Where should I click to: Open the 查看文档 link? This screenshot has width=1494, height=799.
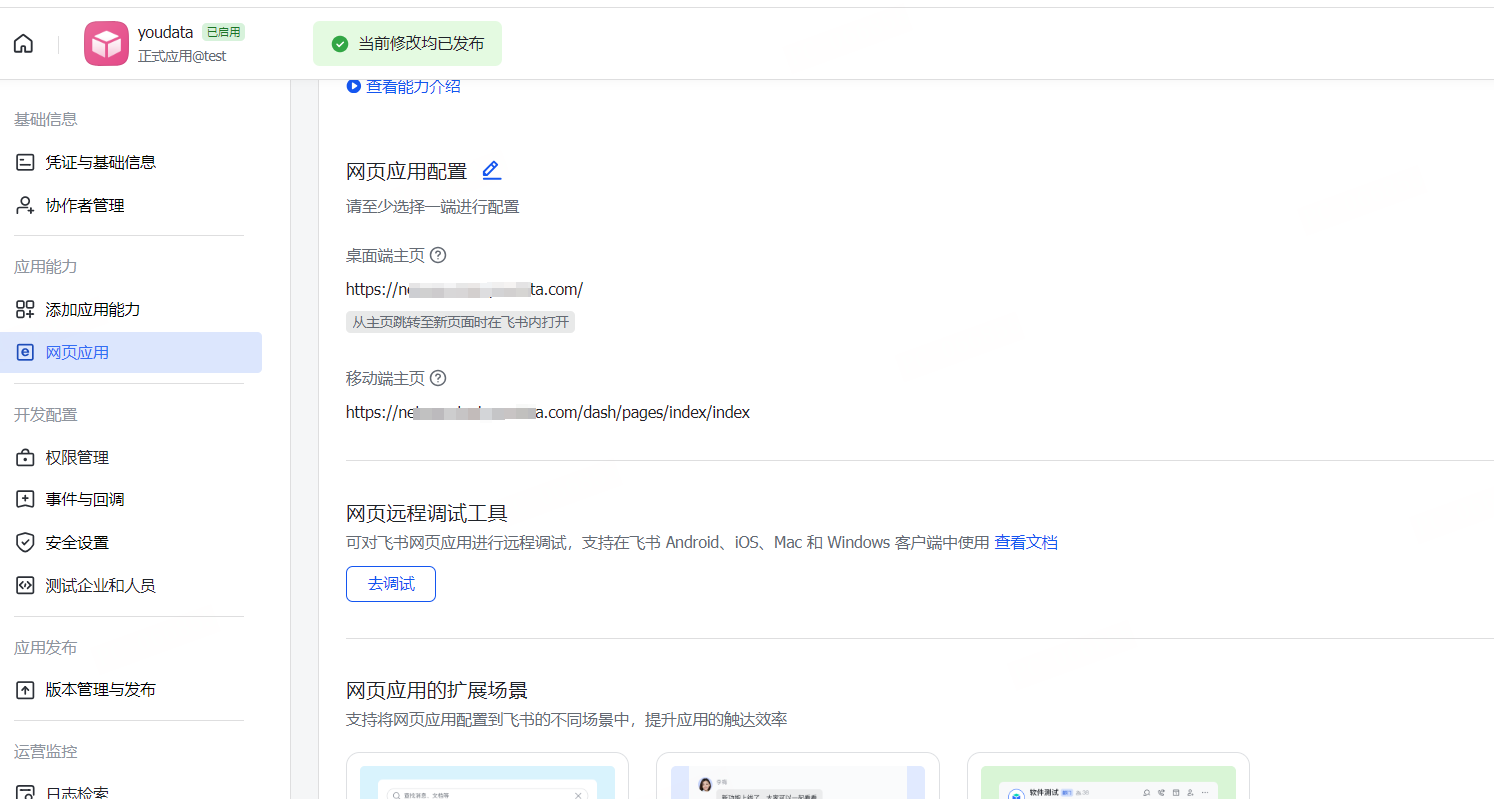[x=1026, y=542]
